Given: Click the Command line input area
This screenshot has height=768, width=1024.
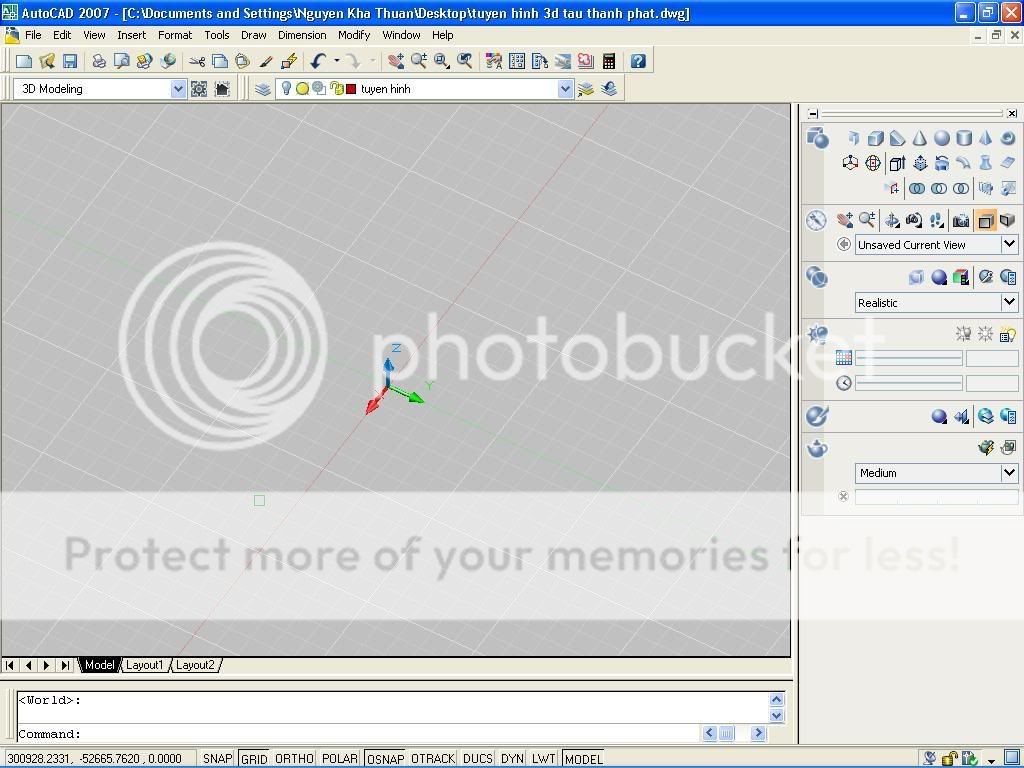Looking at the screenshot, I should (x=358, y=733).
